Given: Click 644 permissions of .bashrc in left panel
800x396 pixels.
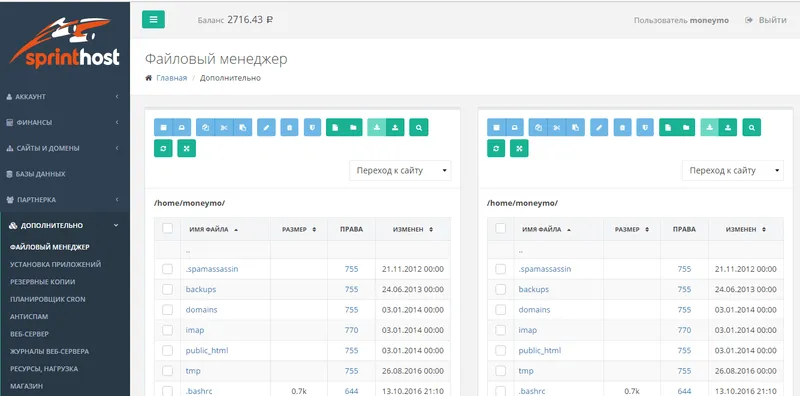Looking at the screenshot, I should [351, 391].
